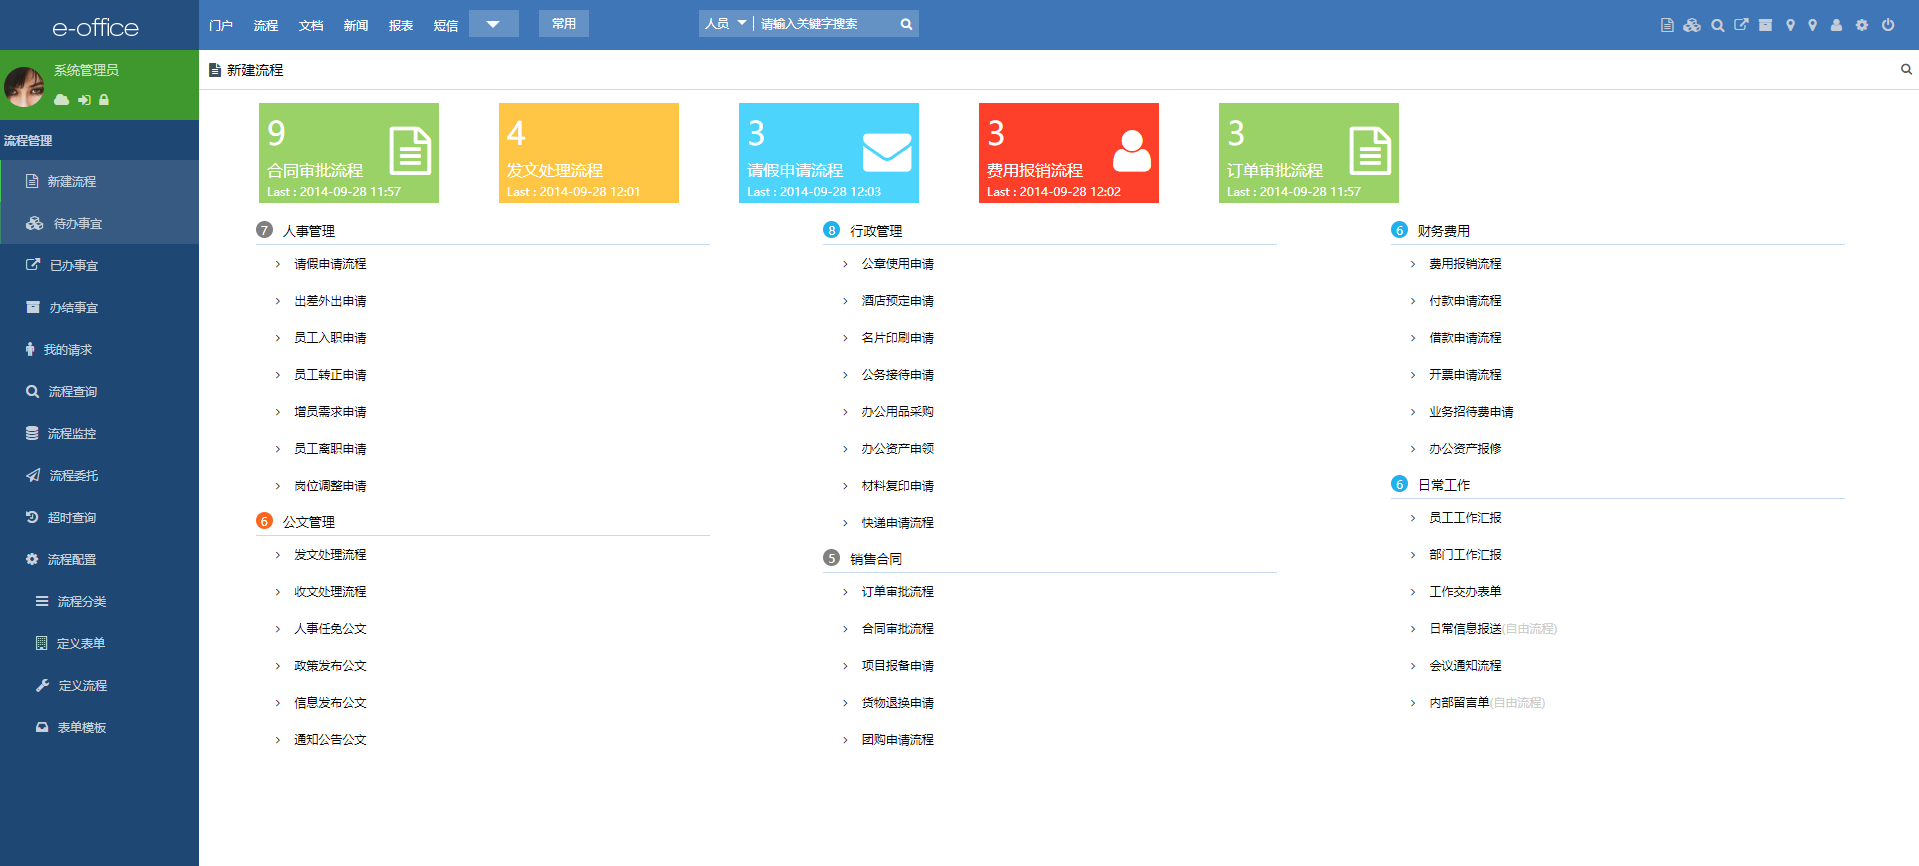The height and width of the screenshot is (866, 1919).
Task: Open the 文档 top navigation tab
Action: [x=311, y=25]
